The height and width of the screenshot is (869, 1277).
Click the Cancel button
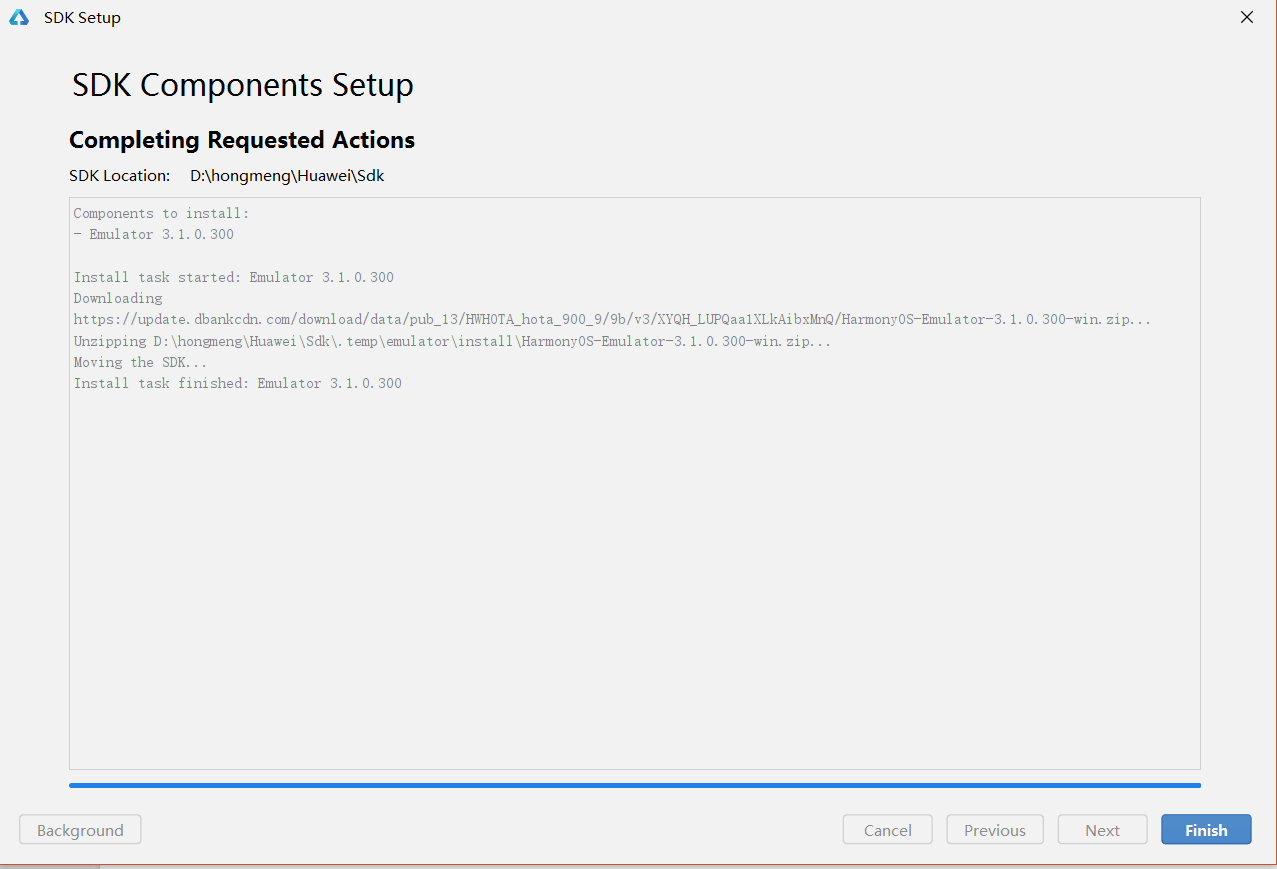887,830
